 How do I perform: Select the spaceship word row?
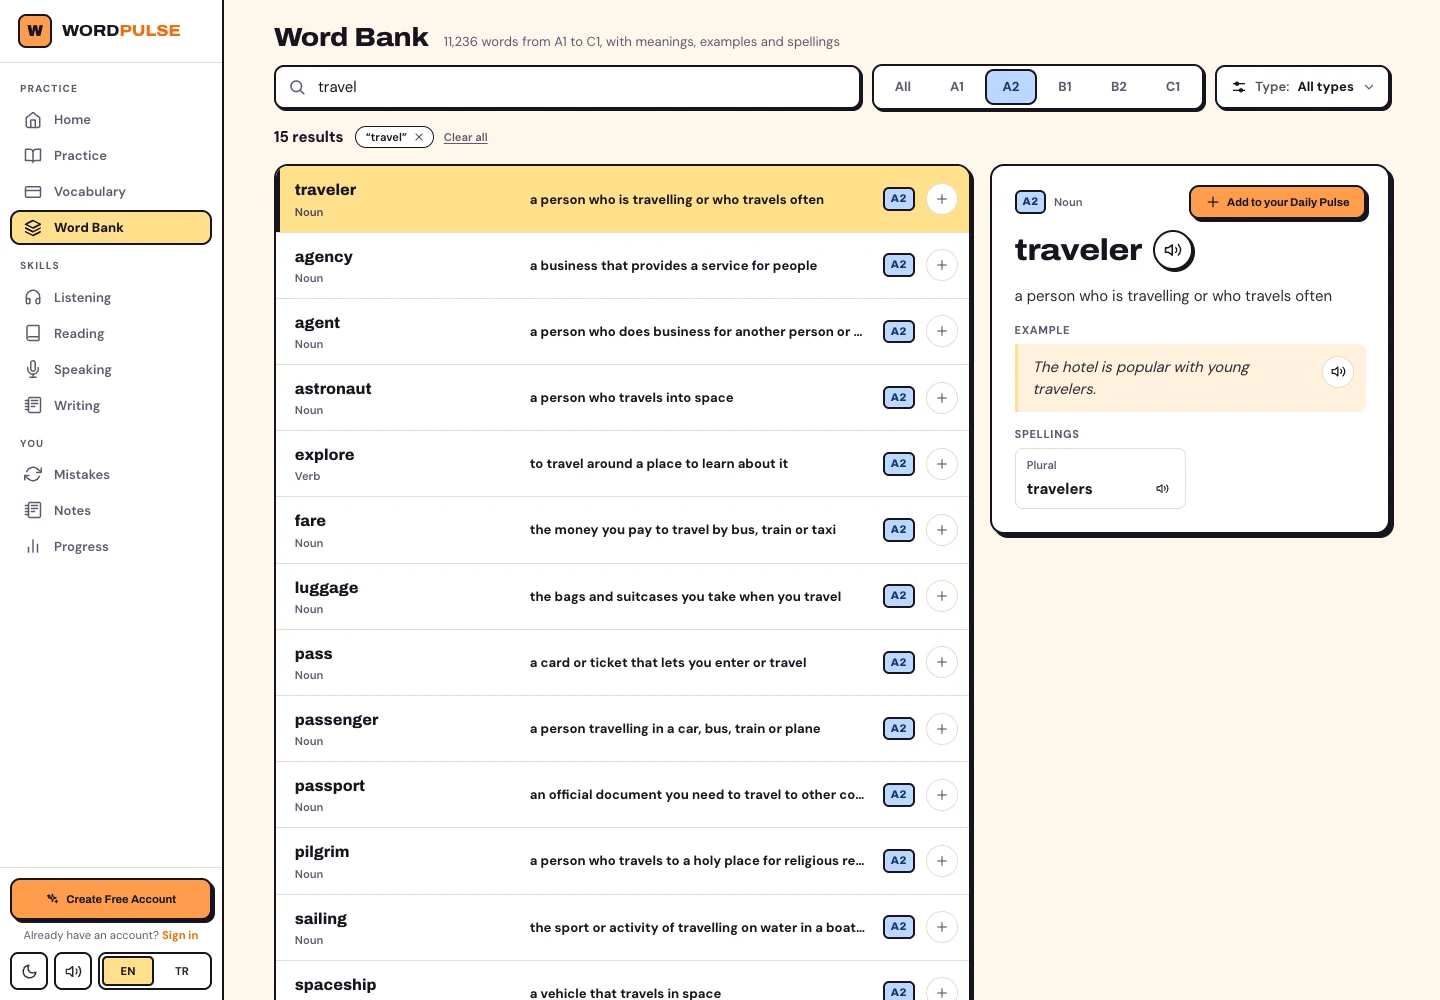tap(623, 981)
